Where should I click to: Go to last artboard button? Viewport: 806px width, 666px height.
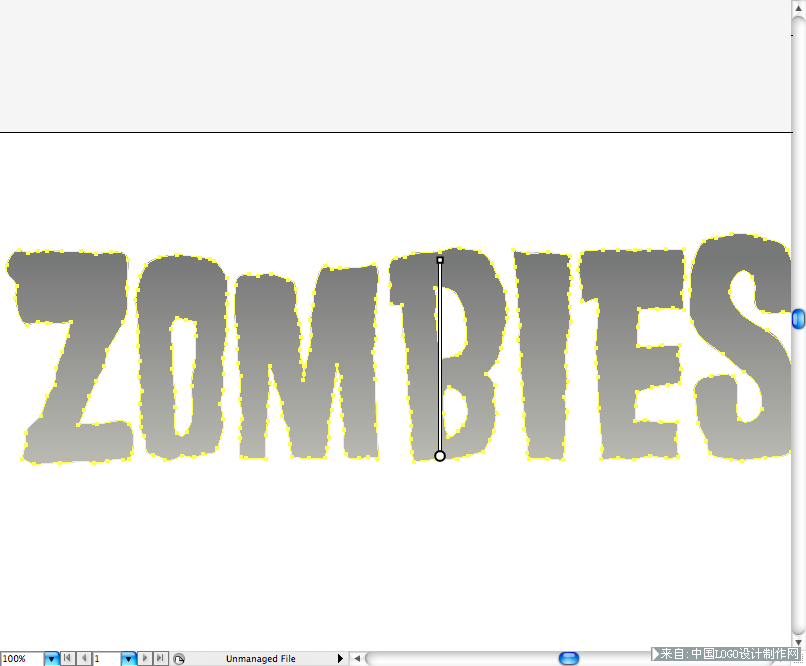click(161, 658)
